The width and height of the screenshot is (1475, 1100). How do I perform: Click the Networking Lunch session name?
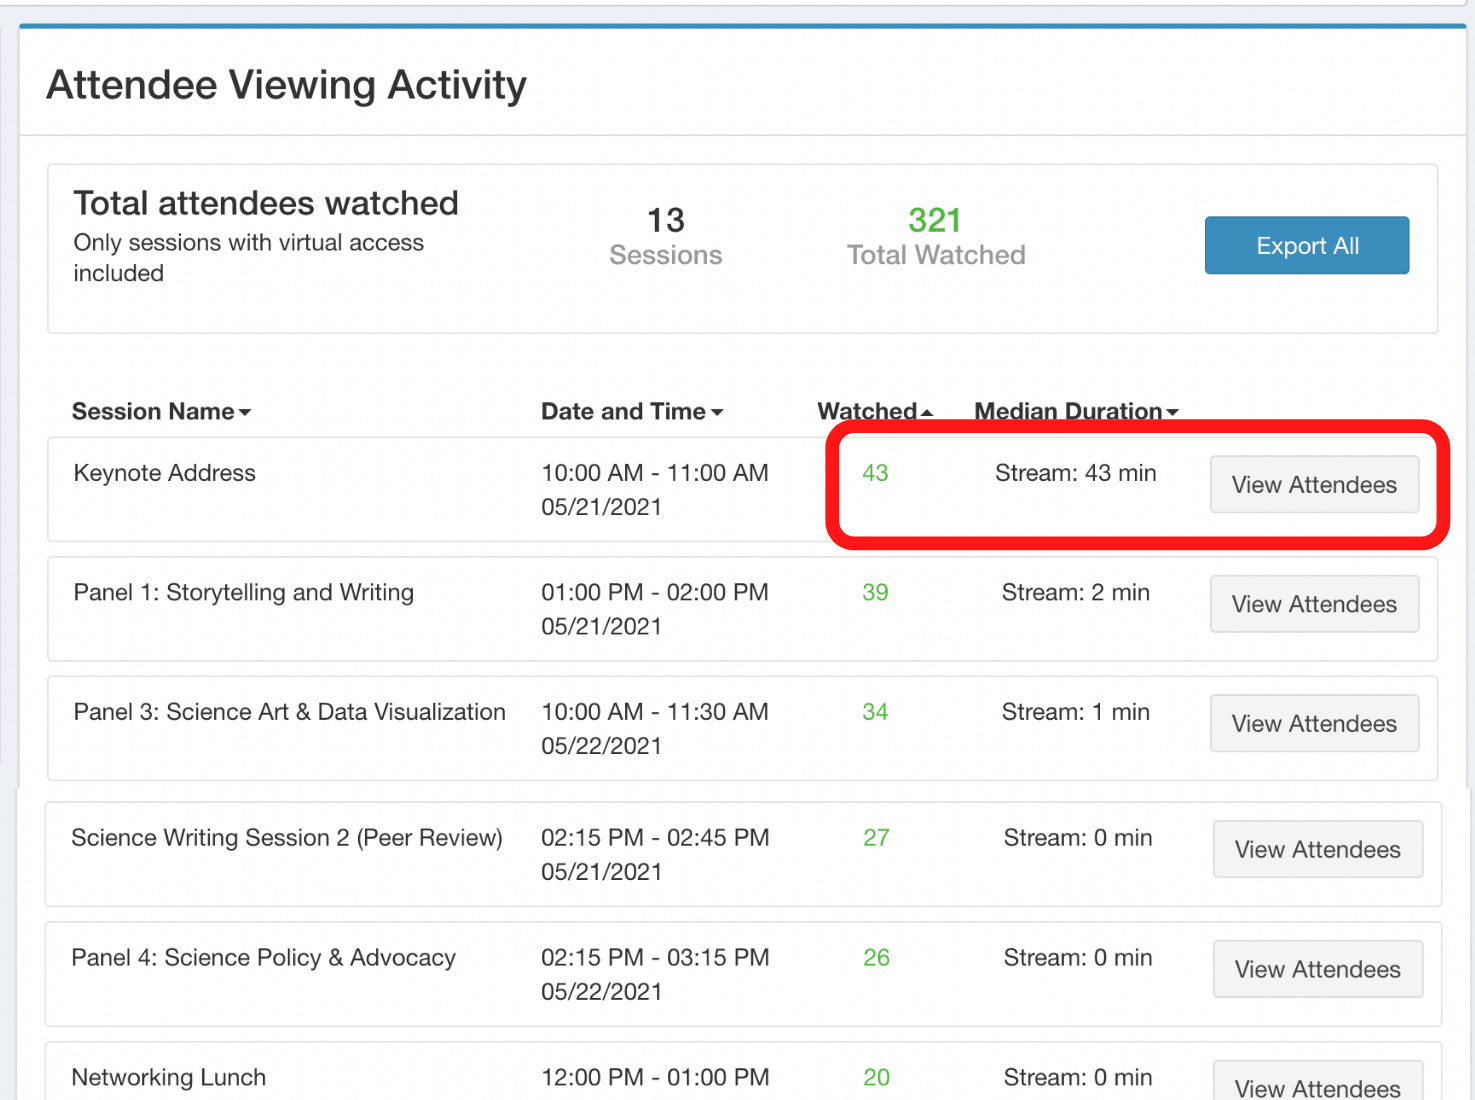pos(169,1078)
